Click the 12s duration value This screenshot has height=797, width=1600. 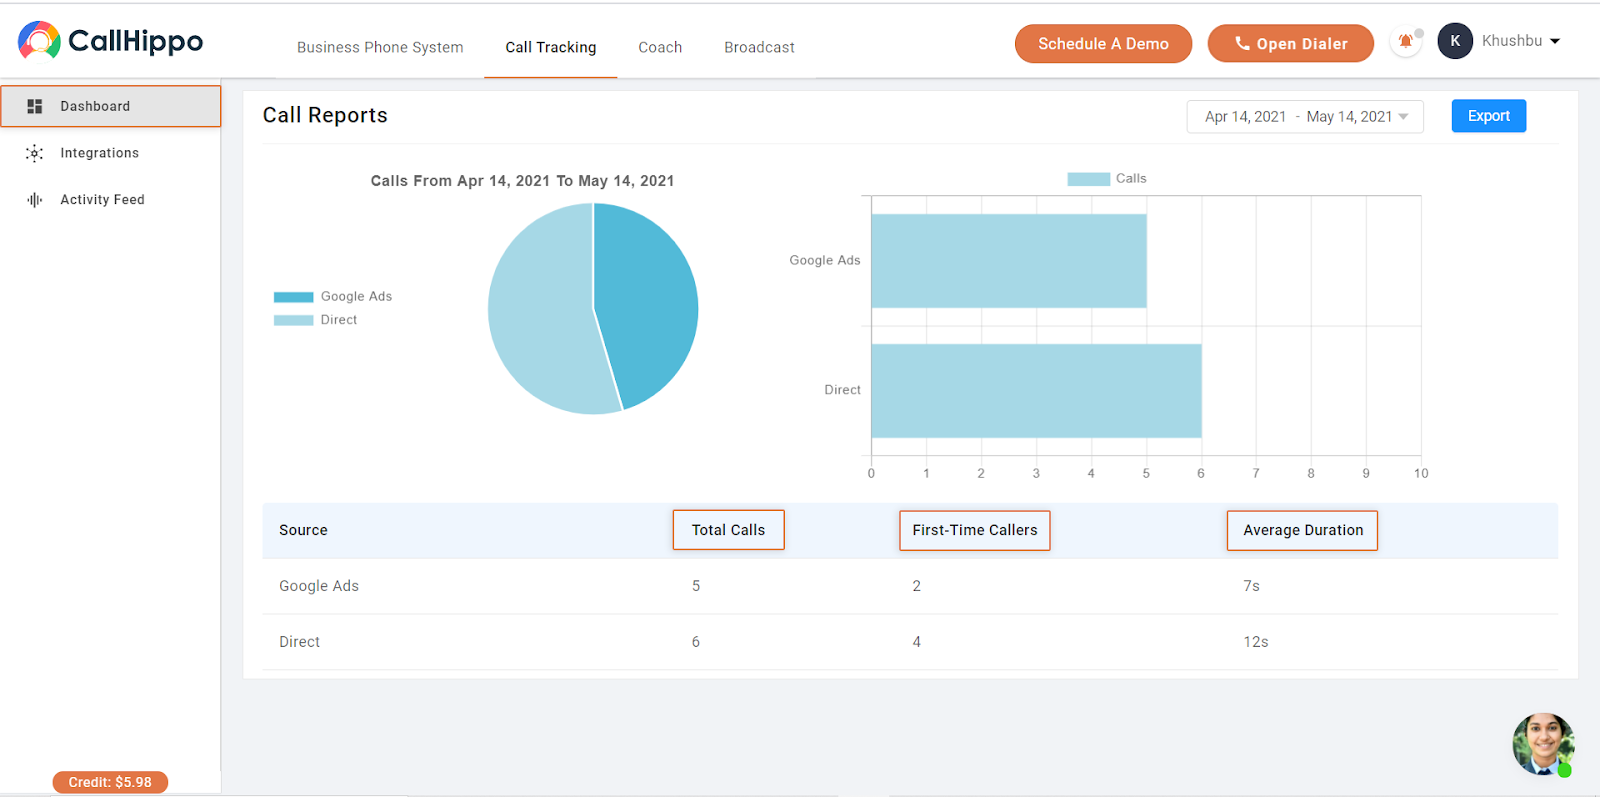click(1256, 642)
